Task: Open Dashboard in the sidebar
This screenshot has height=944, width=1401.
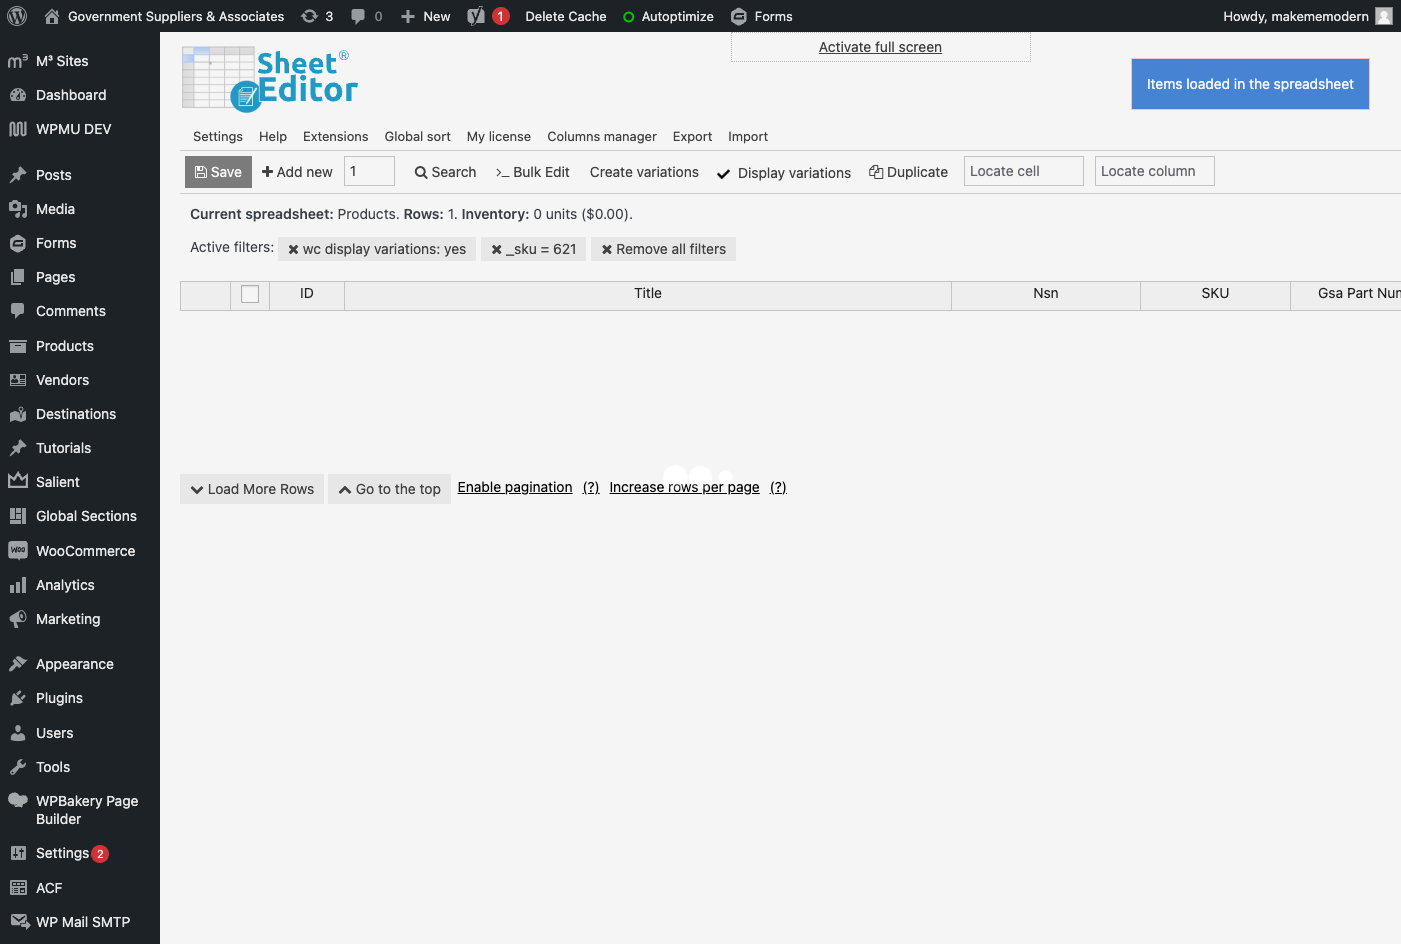Action: [71, 95]
